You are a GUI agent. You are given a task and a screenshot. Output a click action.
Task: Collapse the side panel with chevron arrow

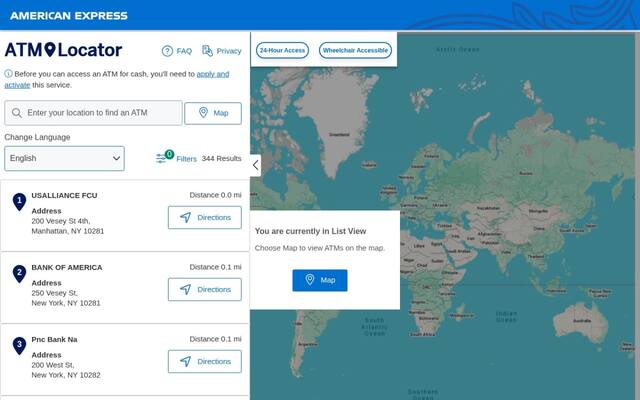[256, 165]
